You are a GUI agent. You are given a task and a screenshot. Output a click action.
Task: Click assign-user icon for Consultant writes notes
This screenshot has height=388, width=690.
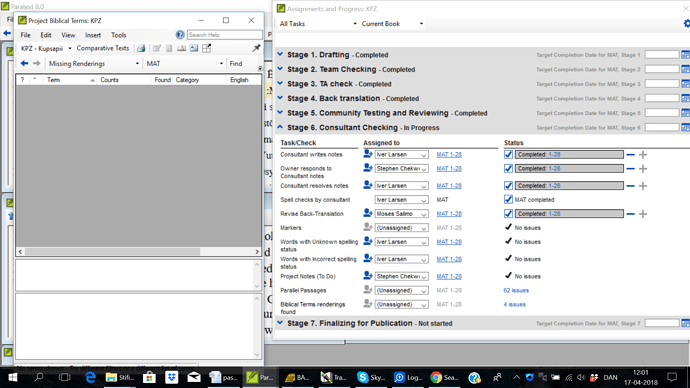pyautogui.click(x=367, y=154)
